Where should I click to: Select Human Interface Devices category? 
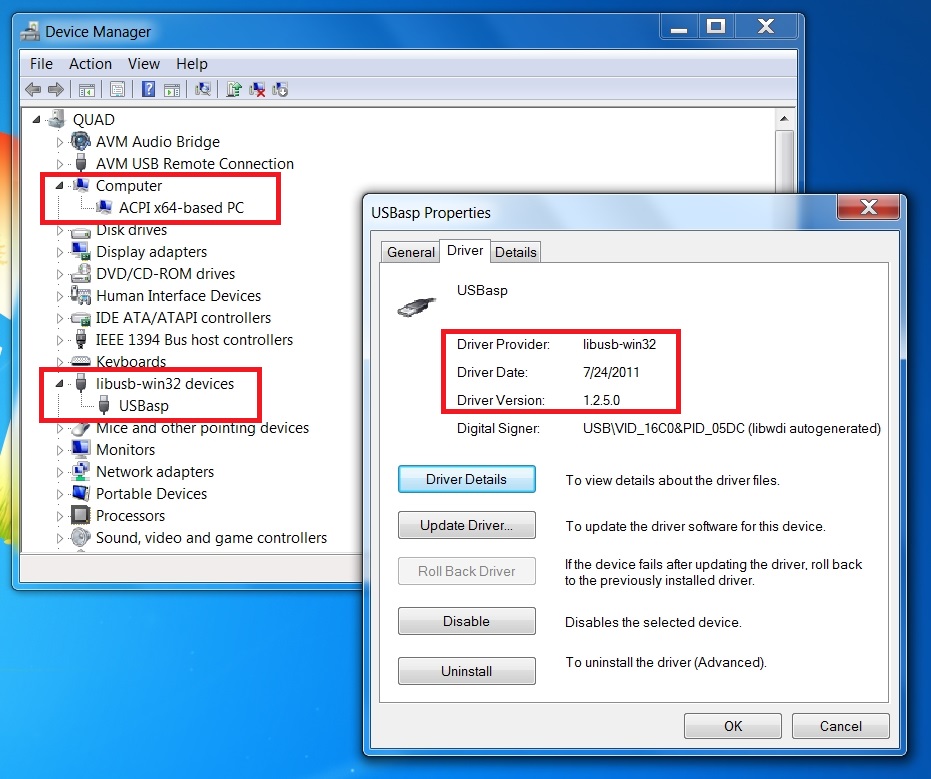pyautogui.click(x=178, y=296)
